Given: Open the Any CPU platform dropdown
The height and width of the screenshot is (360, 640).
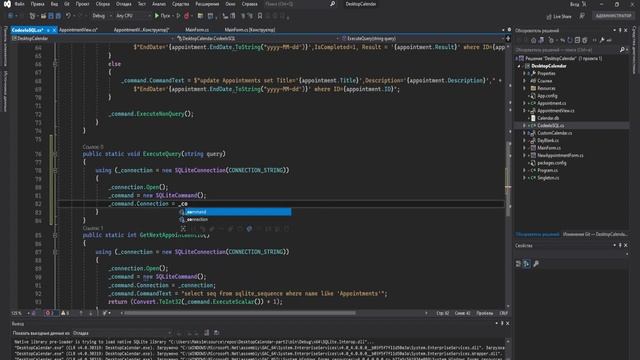Looking at the screenshot, I should pos(132,16).
